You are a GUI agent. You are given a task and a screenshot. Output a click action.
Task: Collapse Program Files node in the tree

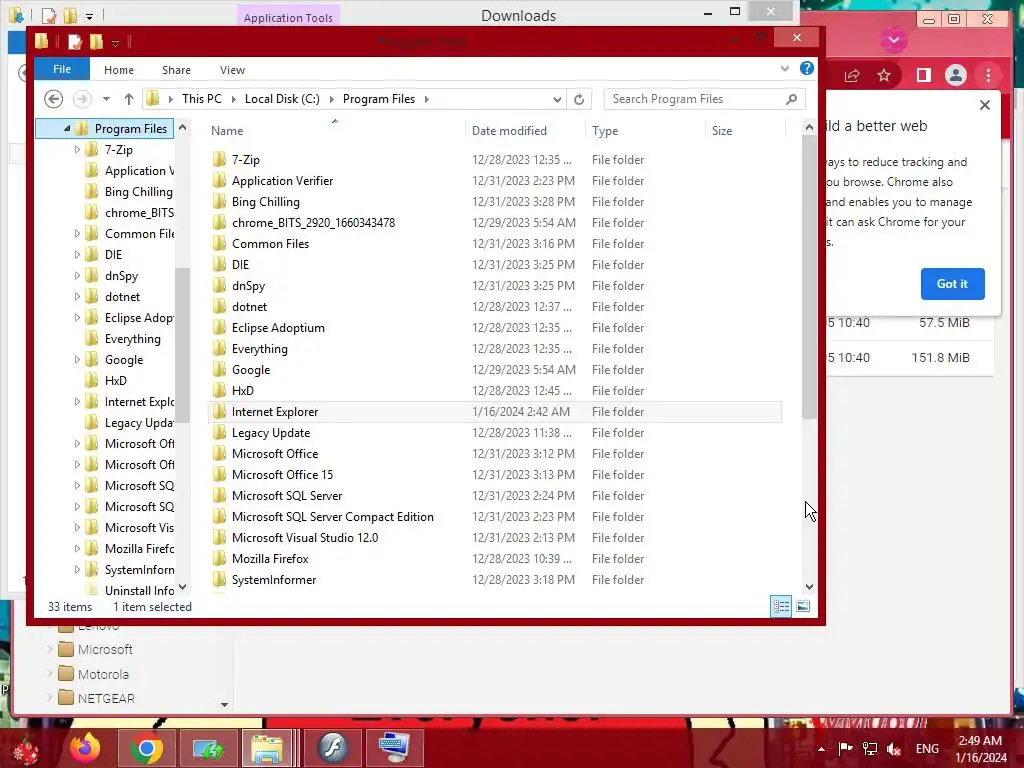coord(67,129)
